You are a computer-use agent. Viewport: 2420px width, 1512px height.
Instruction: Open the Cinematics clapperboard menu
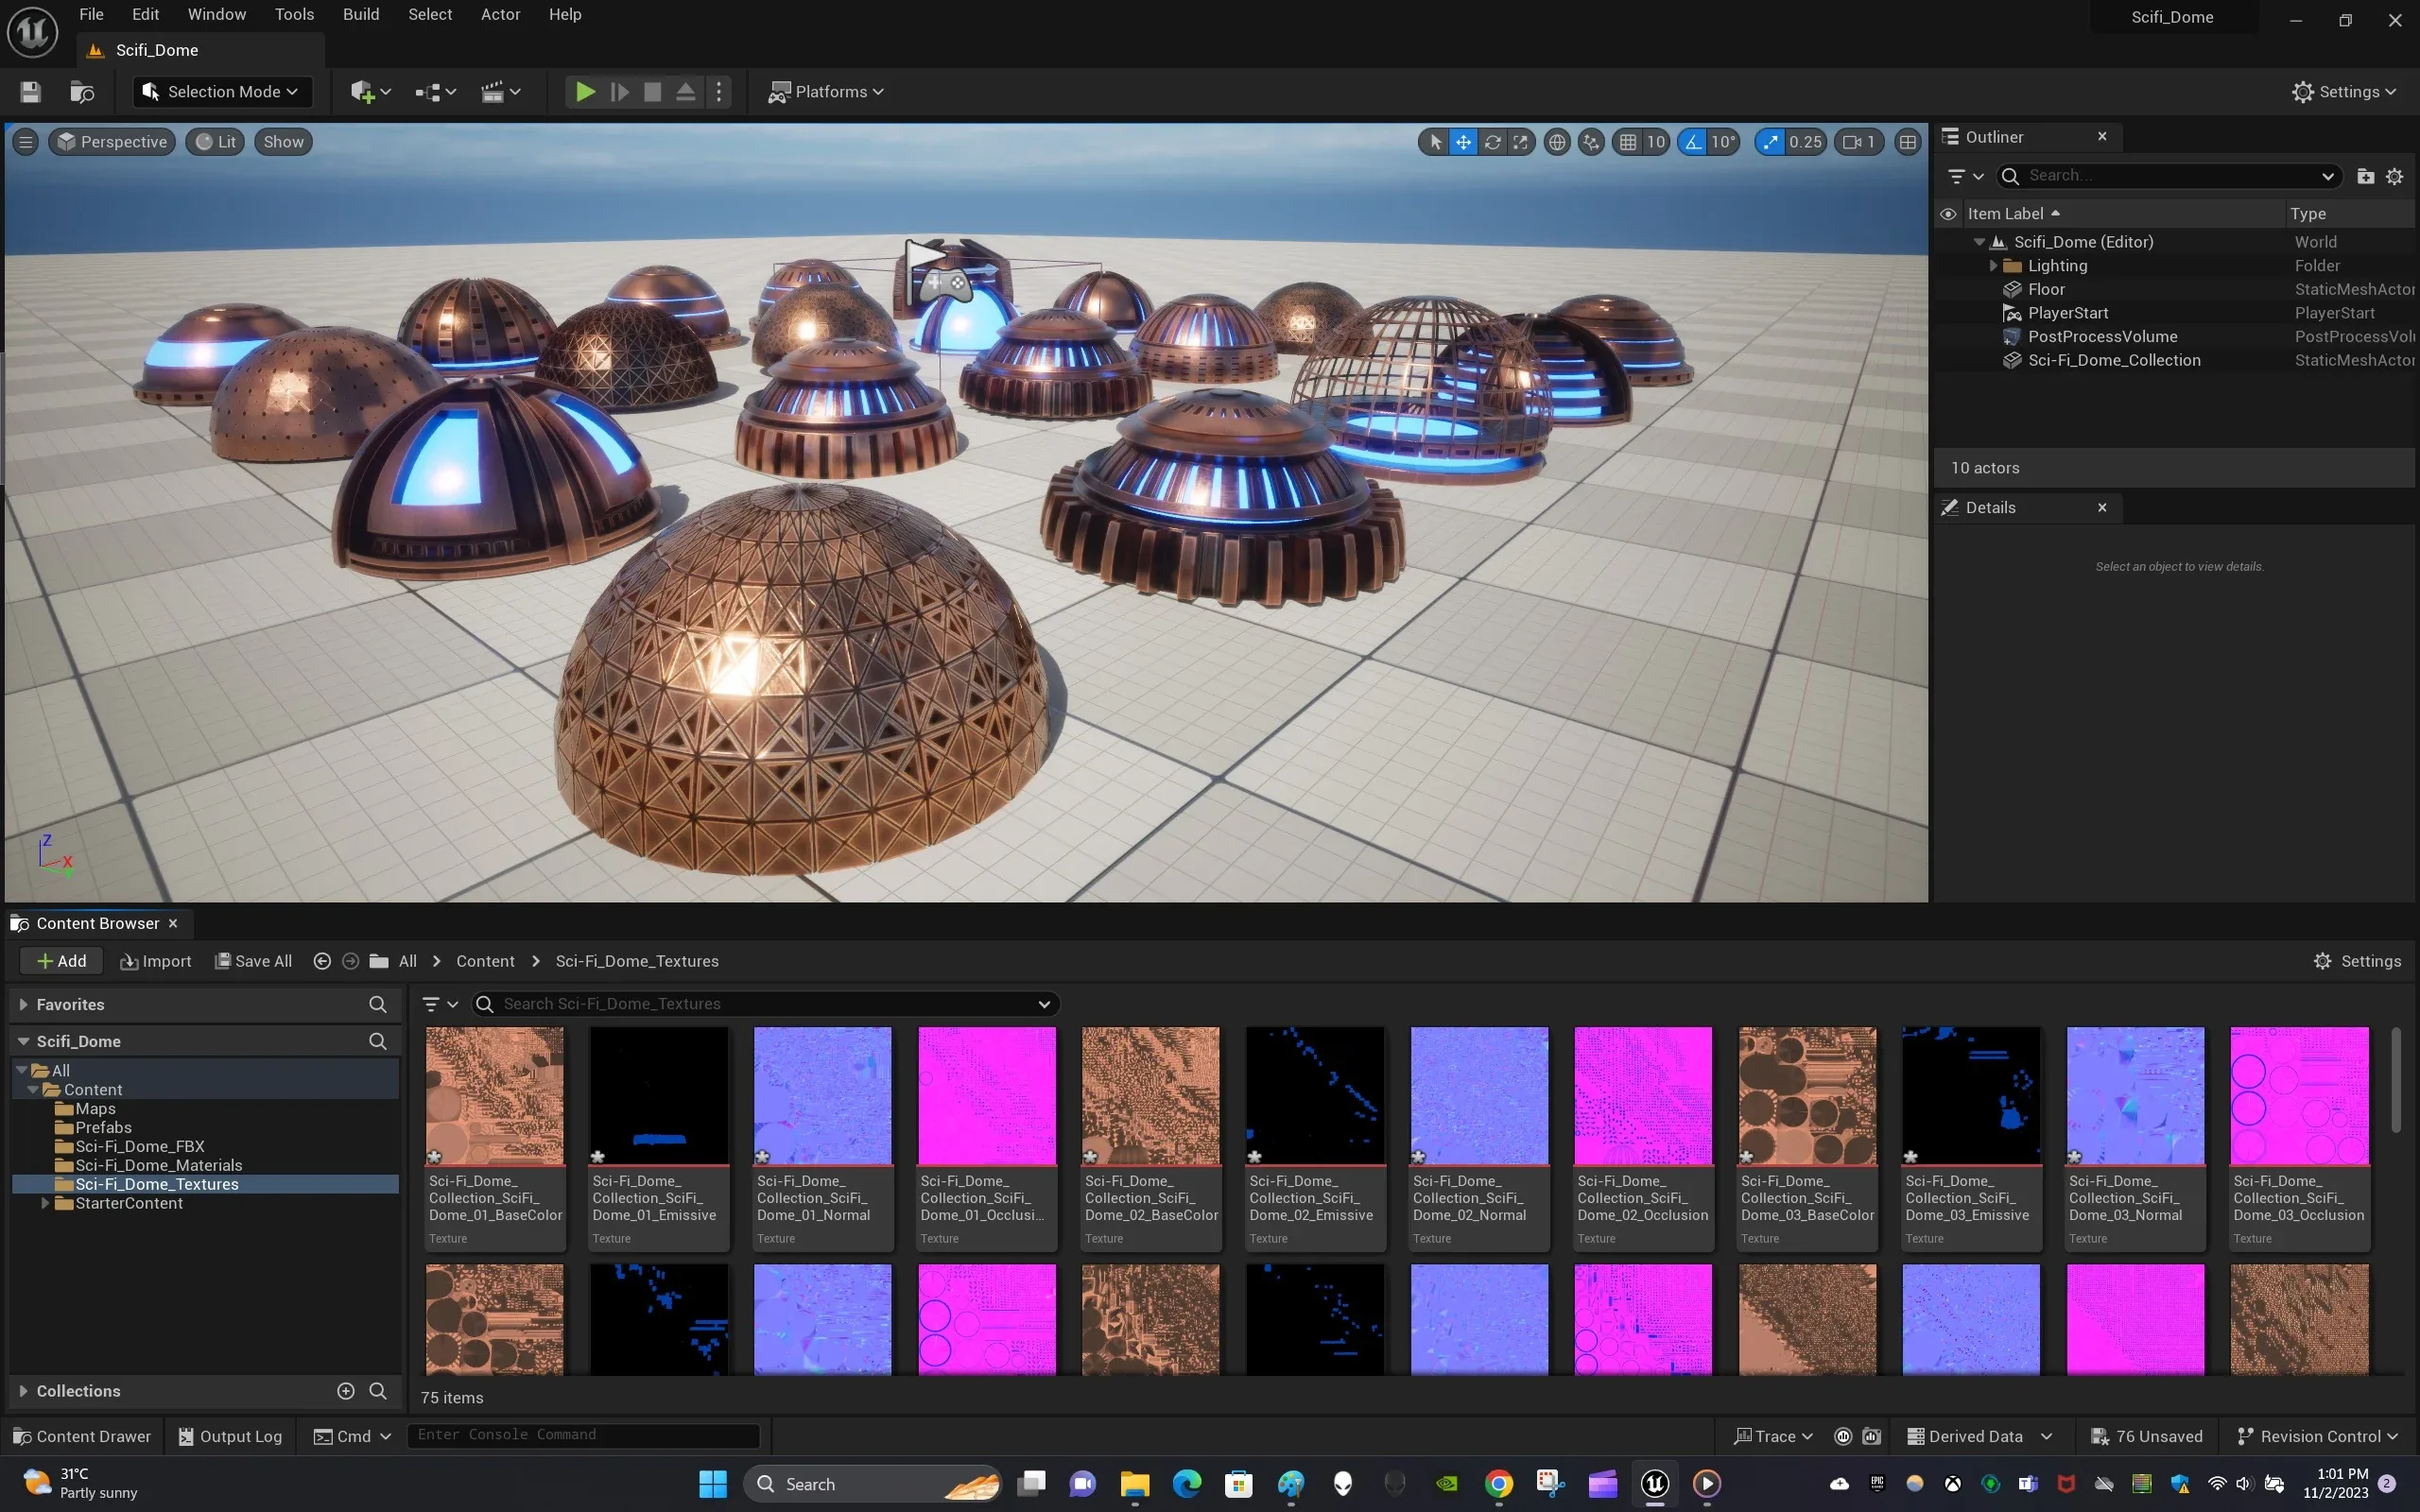pos(500,92)
